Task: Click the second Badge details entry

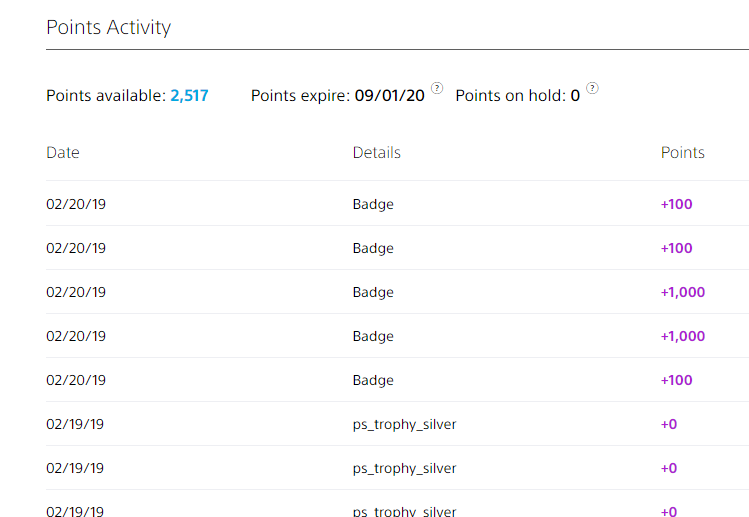Action: coord(373,248)
